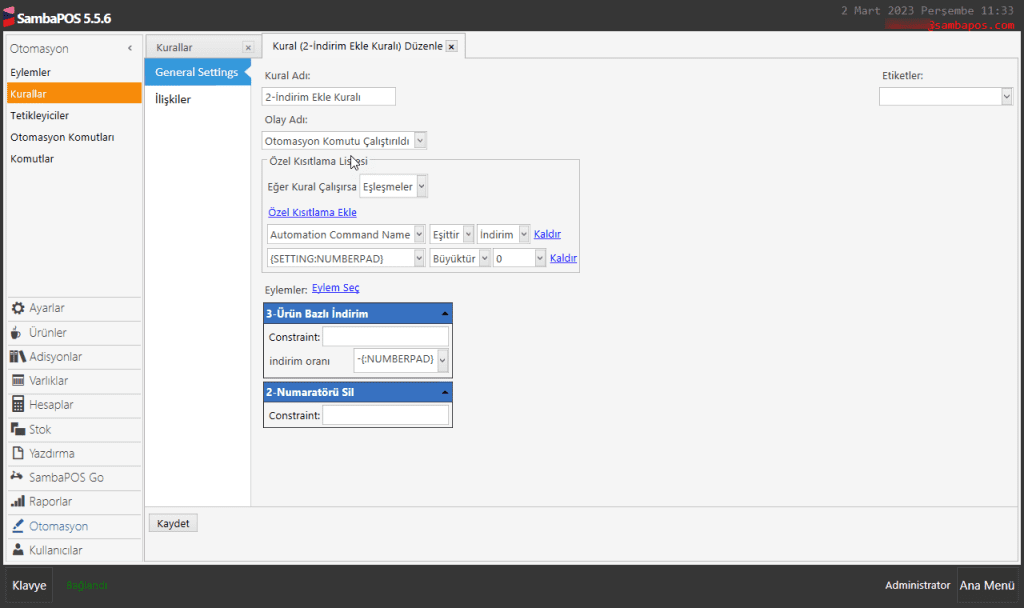Open the Stok truck icon

pos(18,429)
